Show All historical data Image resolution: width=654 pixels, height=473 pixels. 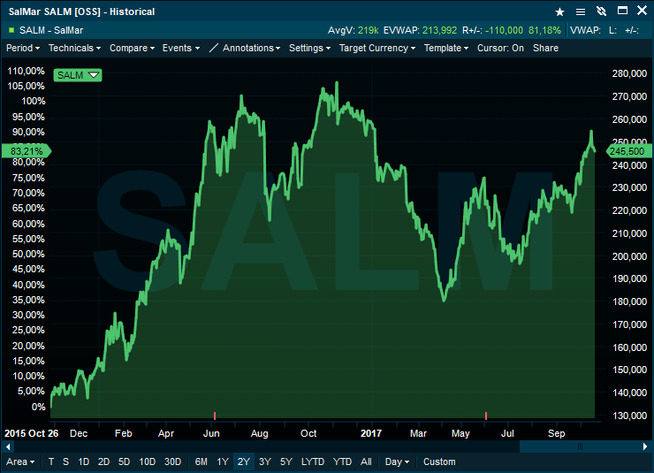click(366, 462)
